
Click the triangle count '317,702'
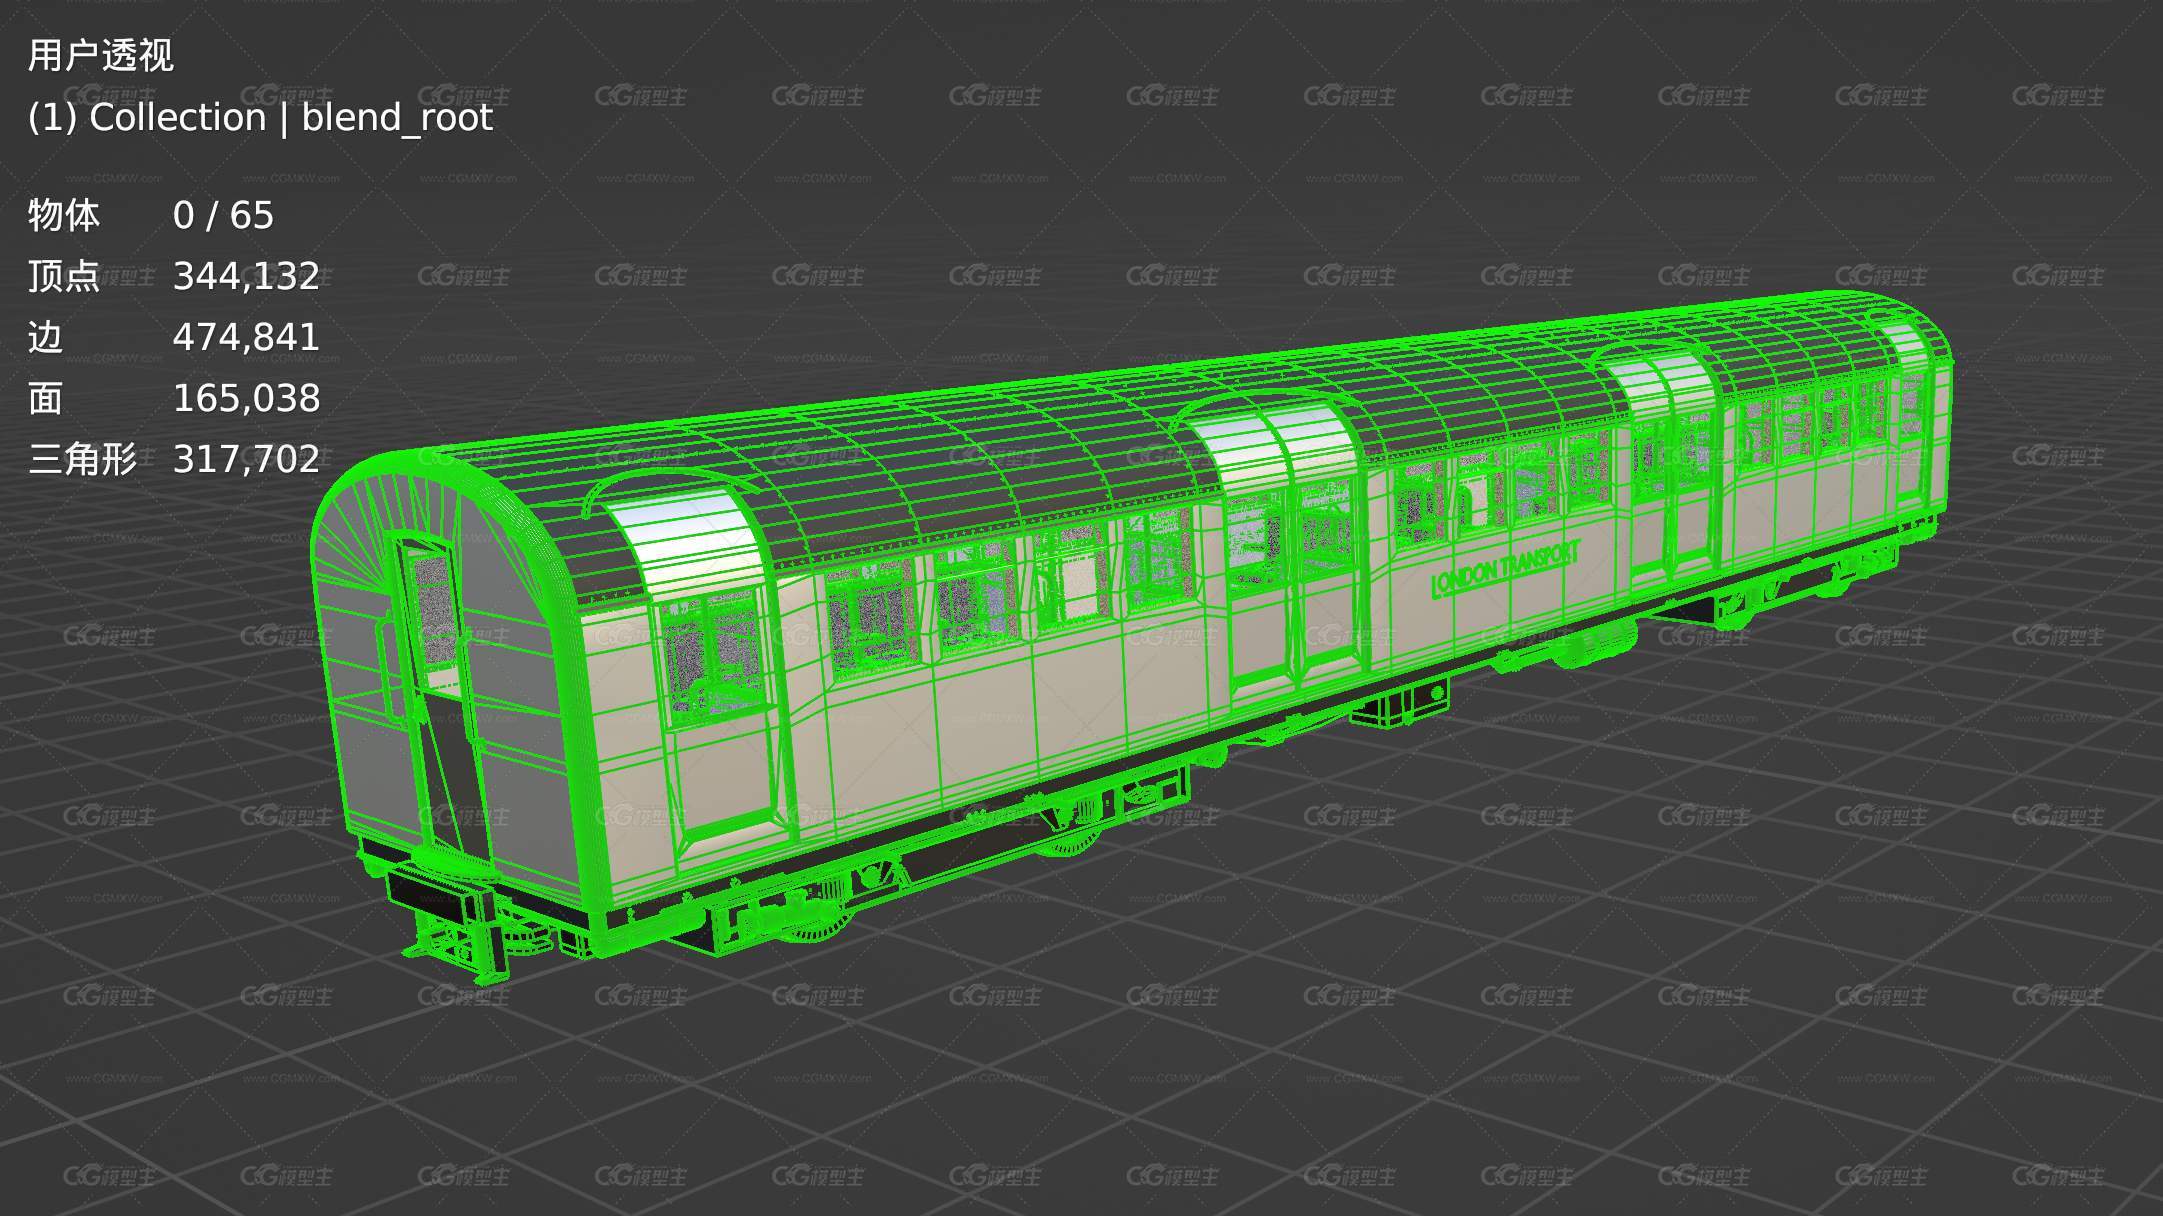pyautogui.click(x=246, y=459)
